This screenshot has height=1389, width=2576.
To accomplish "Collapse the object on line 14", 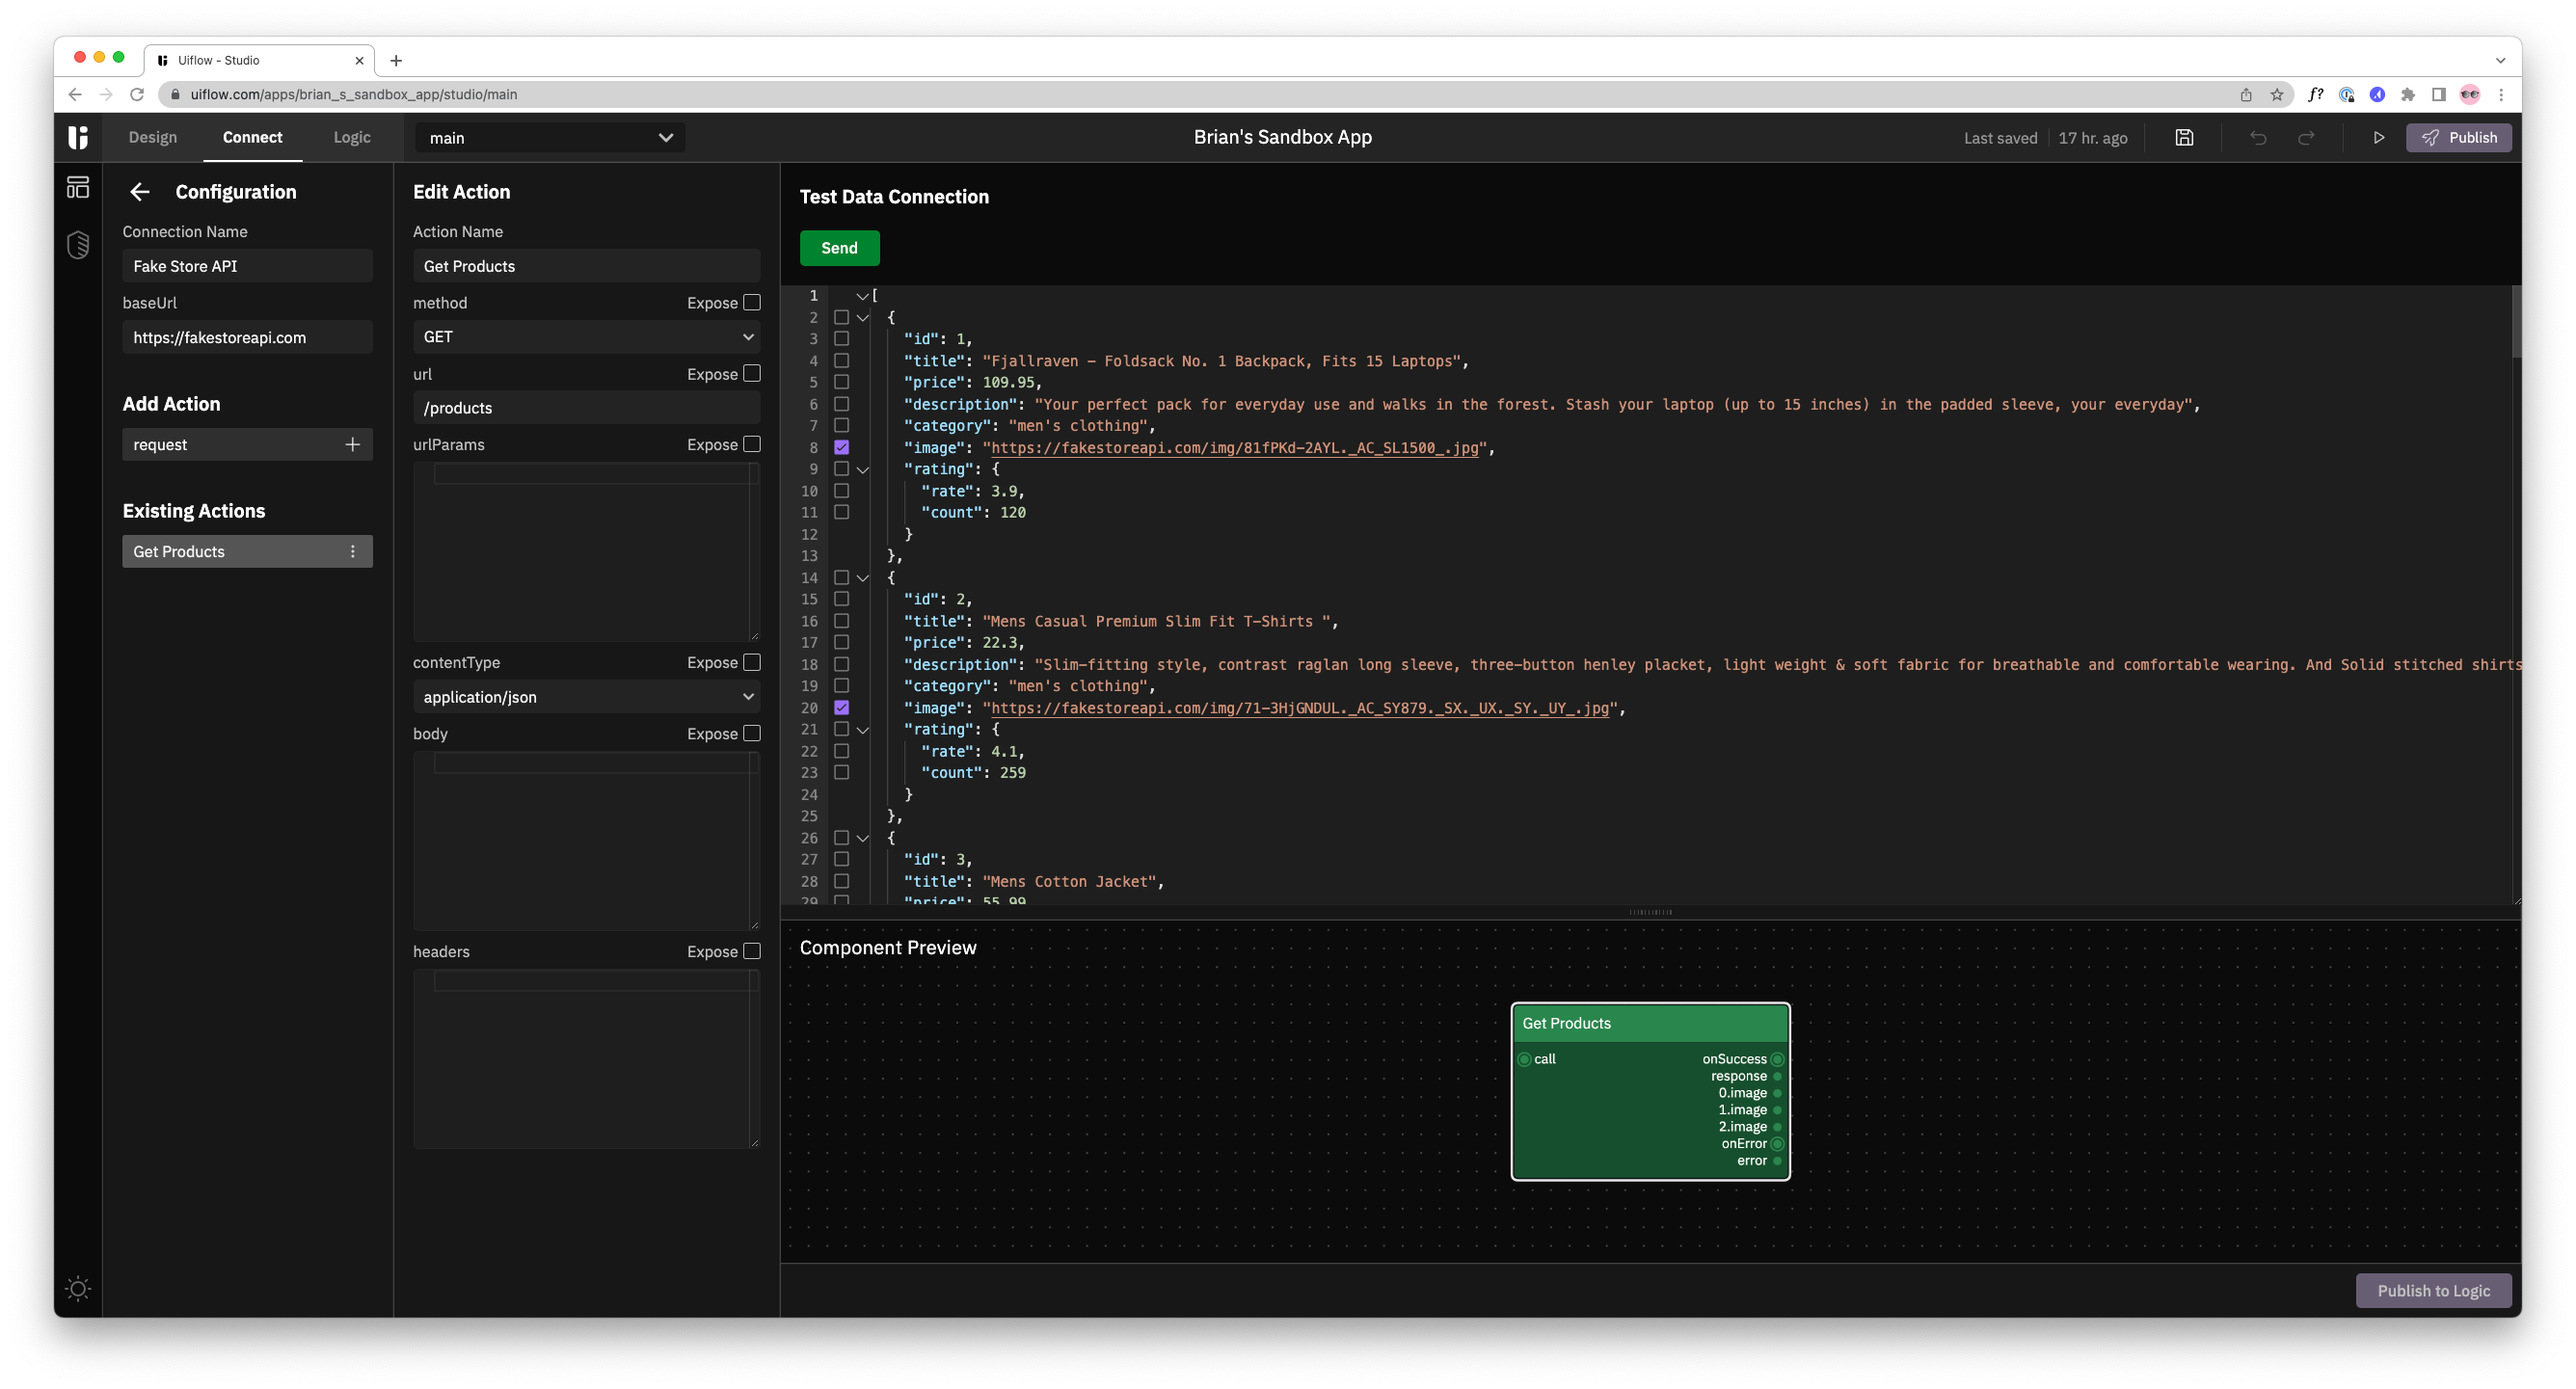I will [x=862, y=578].
